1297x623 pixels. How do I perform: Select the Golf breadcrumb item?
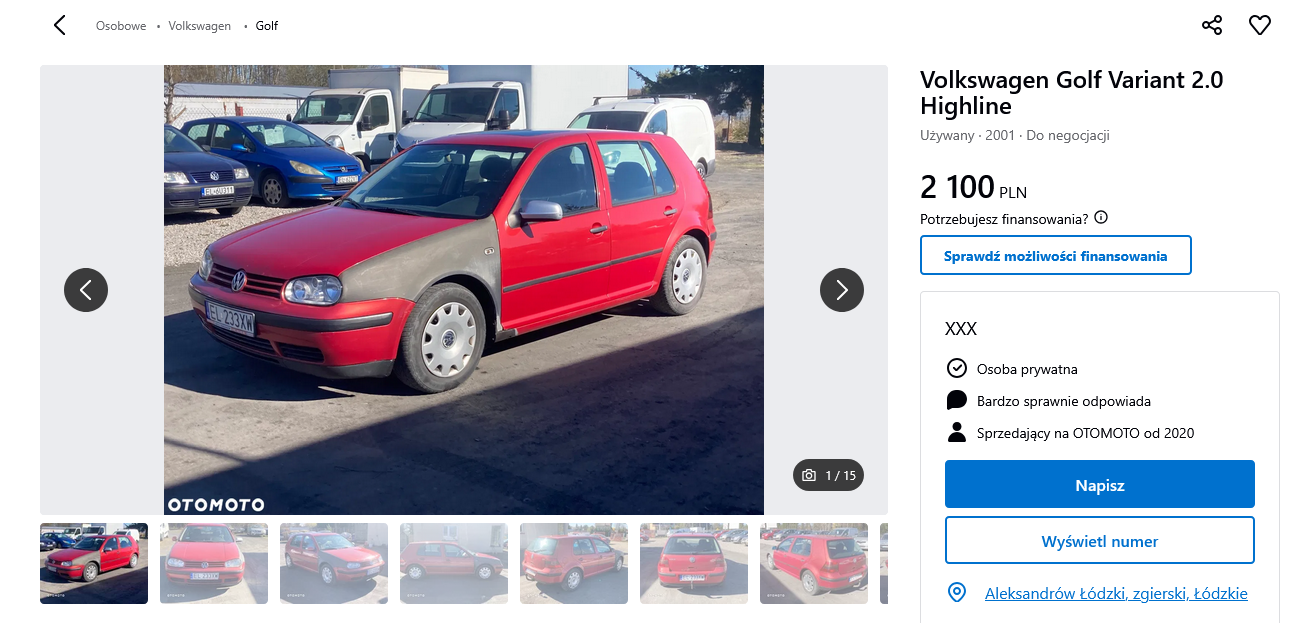[x=267, y=26]
